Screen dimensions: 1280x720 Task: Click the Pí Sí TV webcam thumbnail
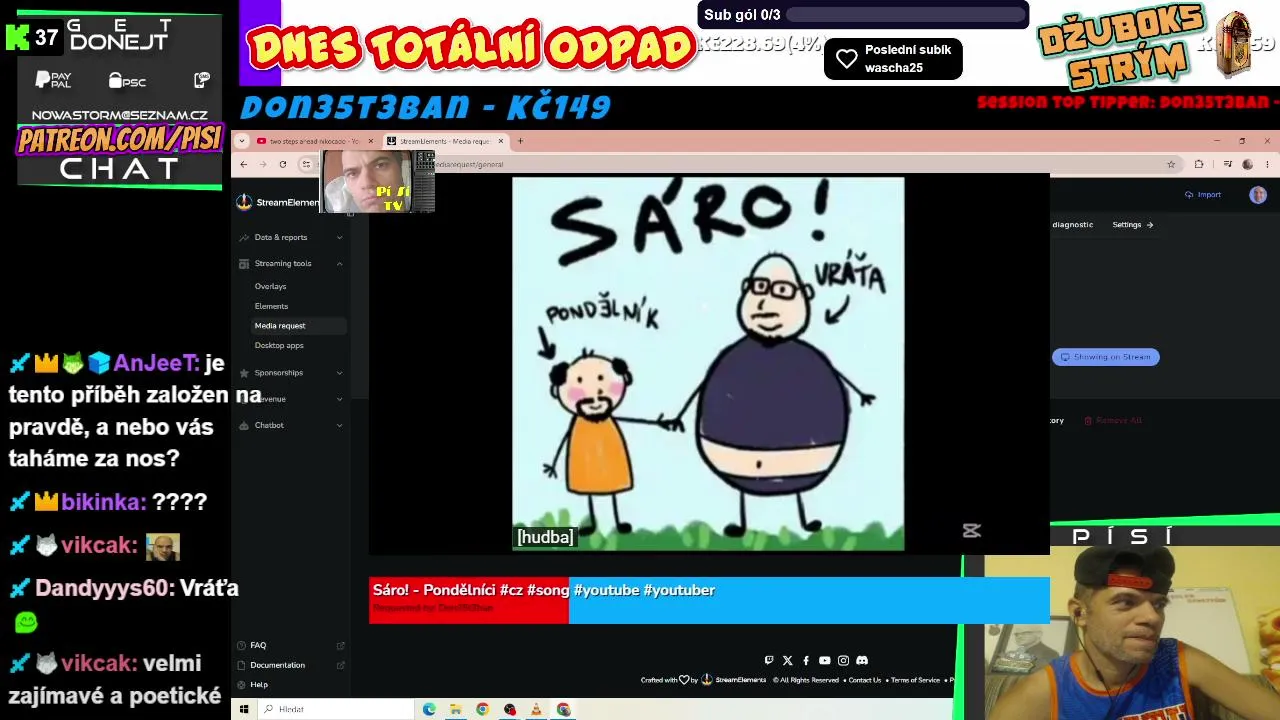(378, 181)
